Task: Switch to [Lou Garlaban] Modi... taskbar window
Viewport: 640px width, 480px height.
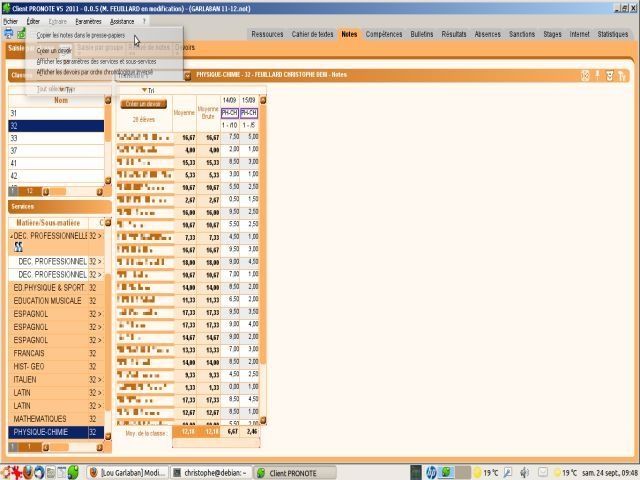Action: [x=128, y=473]
